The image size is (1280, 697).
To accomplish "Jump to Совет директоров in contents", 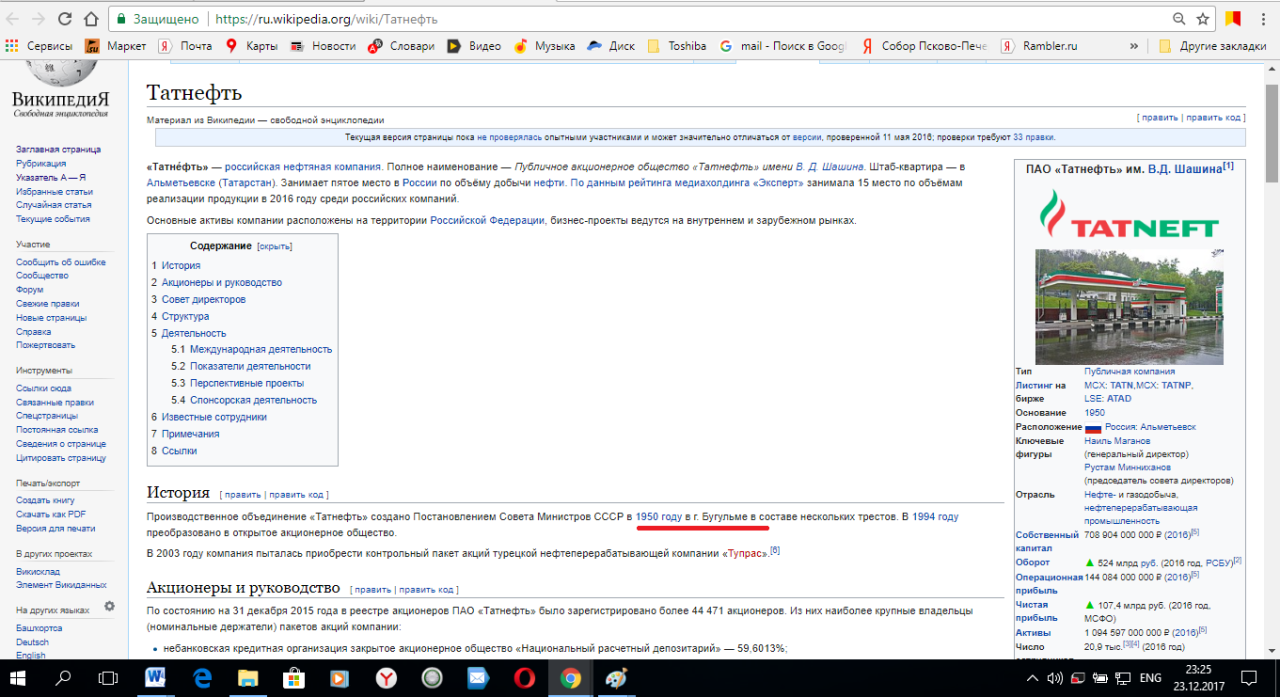I will [204, 300].
